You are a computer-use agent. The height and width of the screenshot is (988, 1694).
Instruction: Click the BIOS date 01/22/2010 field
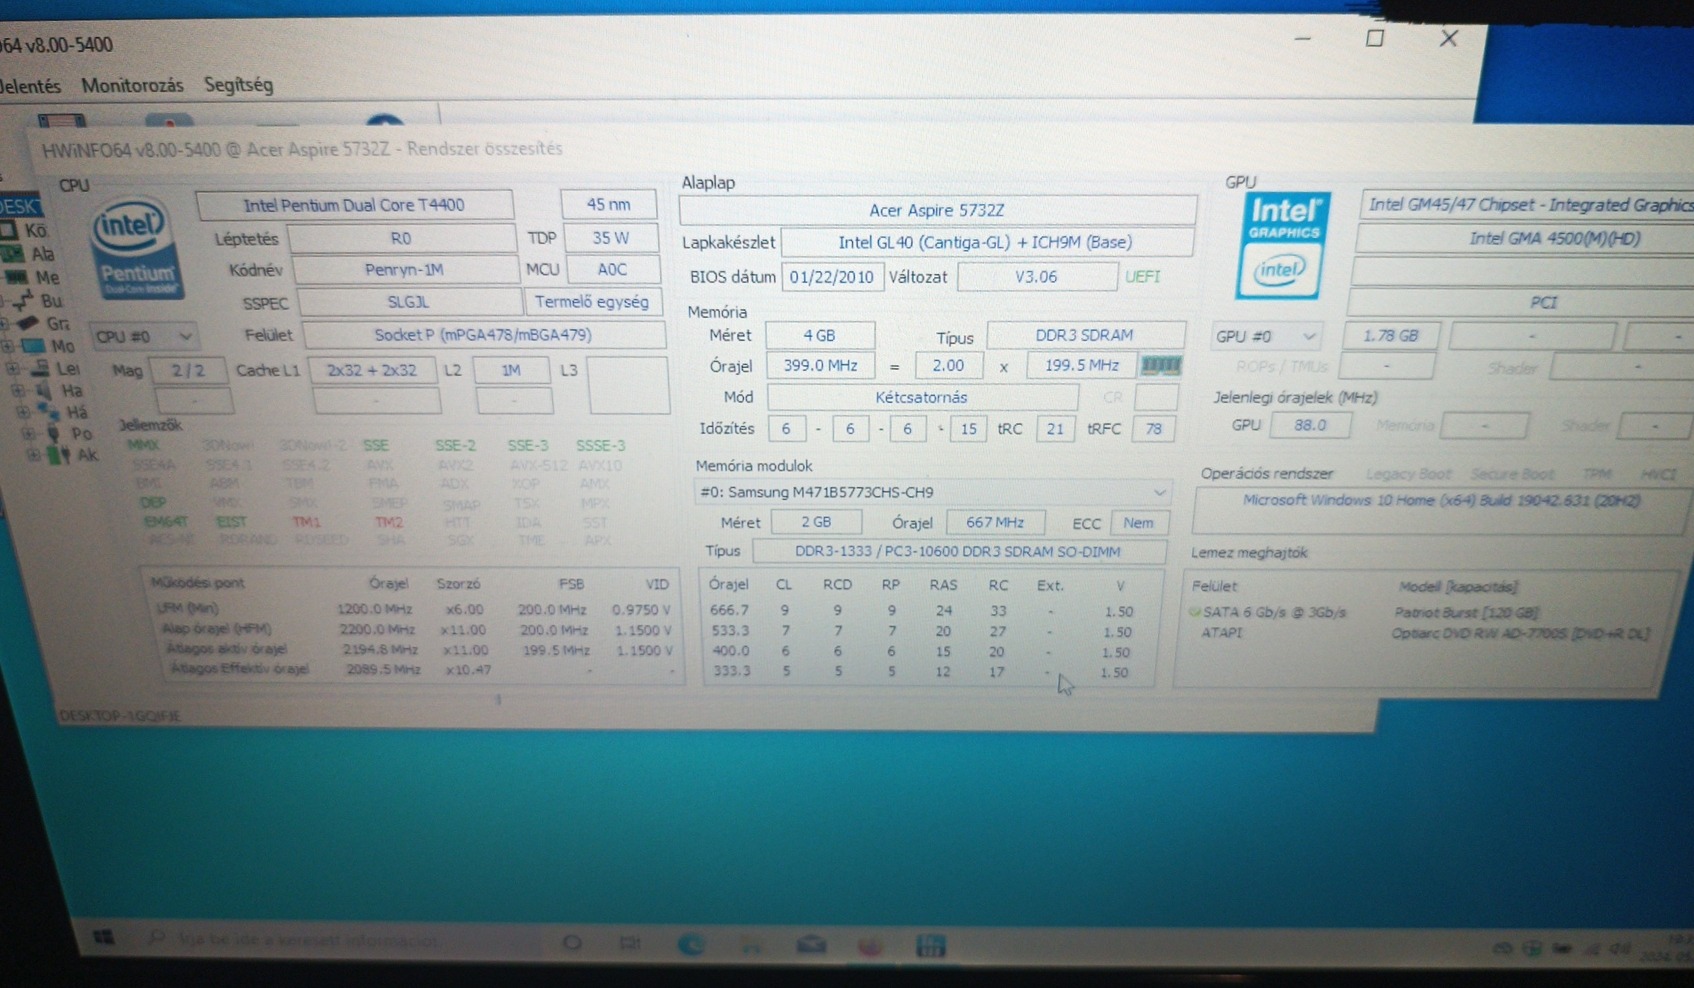(x=831, y=277)
